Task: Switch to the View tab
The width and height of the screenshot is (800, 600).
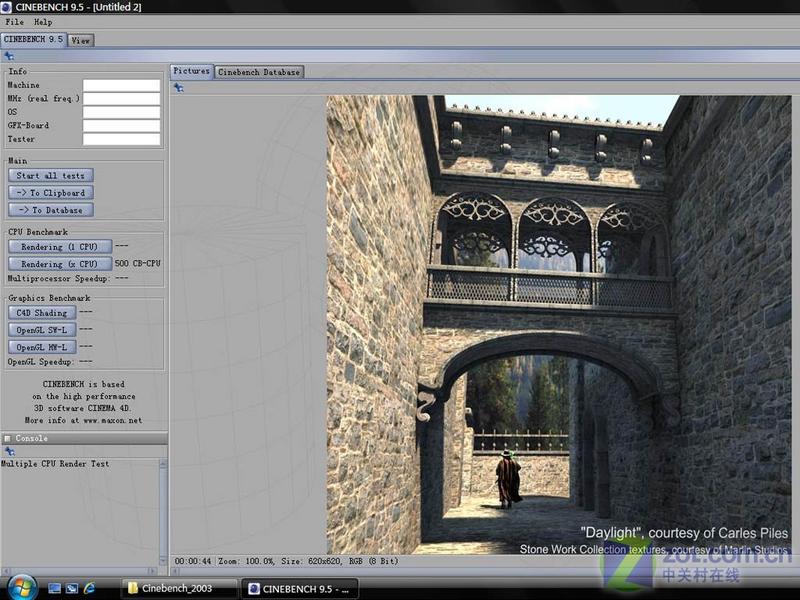Action: point(81,40)
